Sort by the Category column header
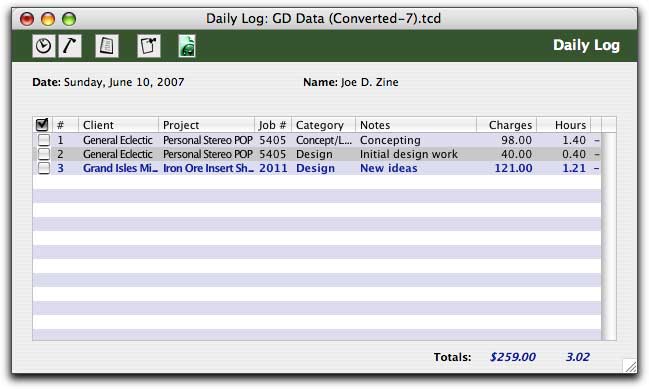The image size is (649, 389). tap(323, 125)
